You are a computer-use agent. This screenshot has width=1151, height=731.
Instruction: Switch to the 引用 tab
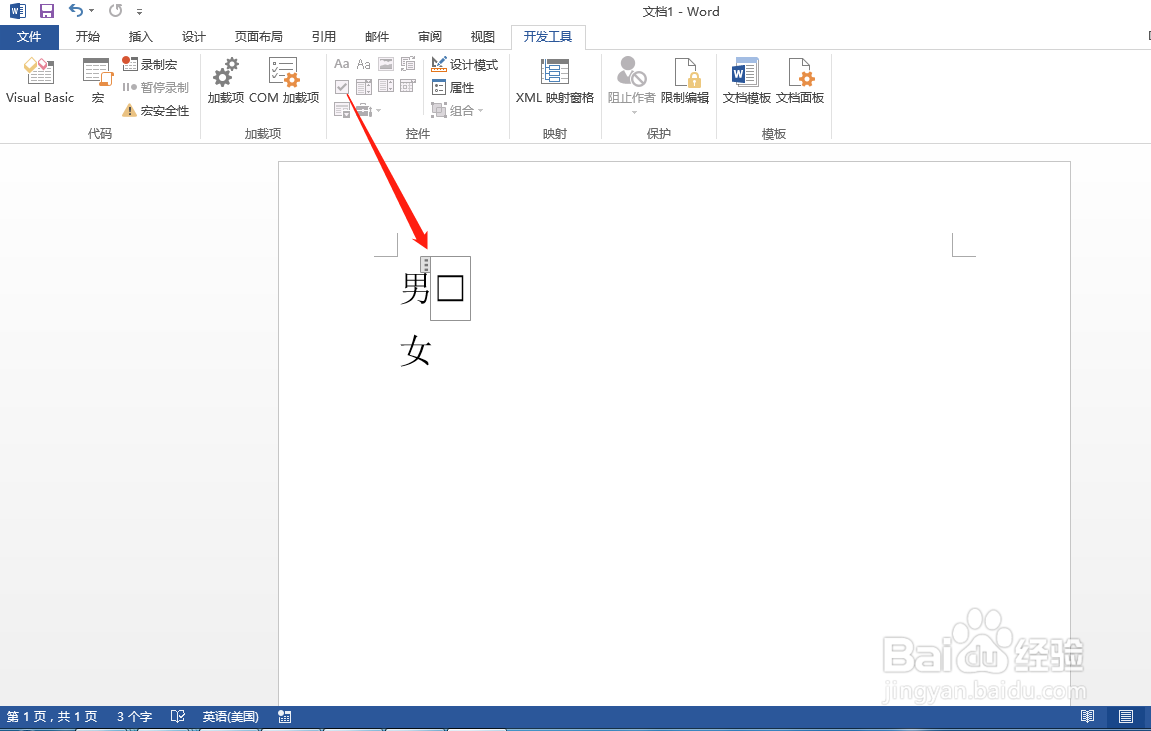tap(324, 37)
